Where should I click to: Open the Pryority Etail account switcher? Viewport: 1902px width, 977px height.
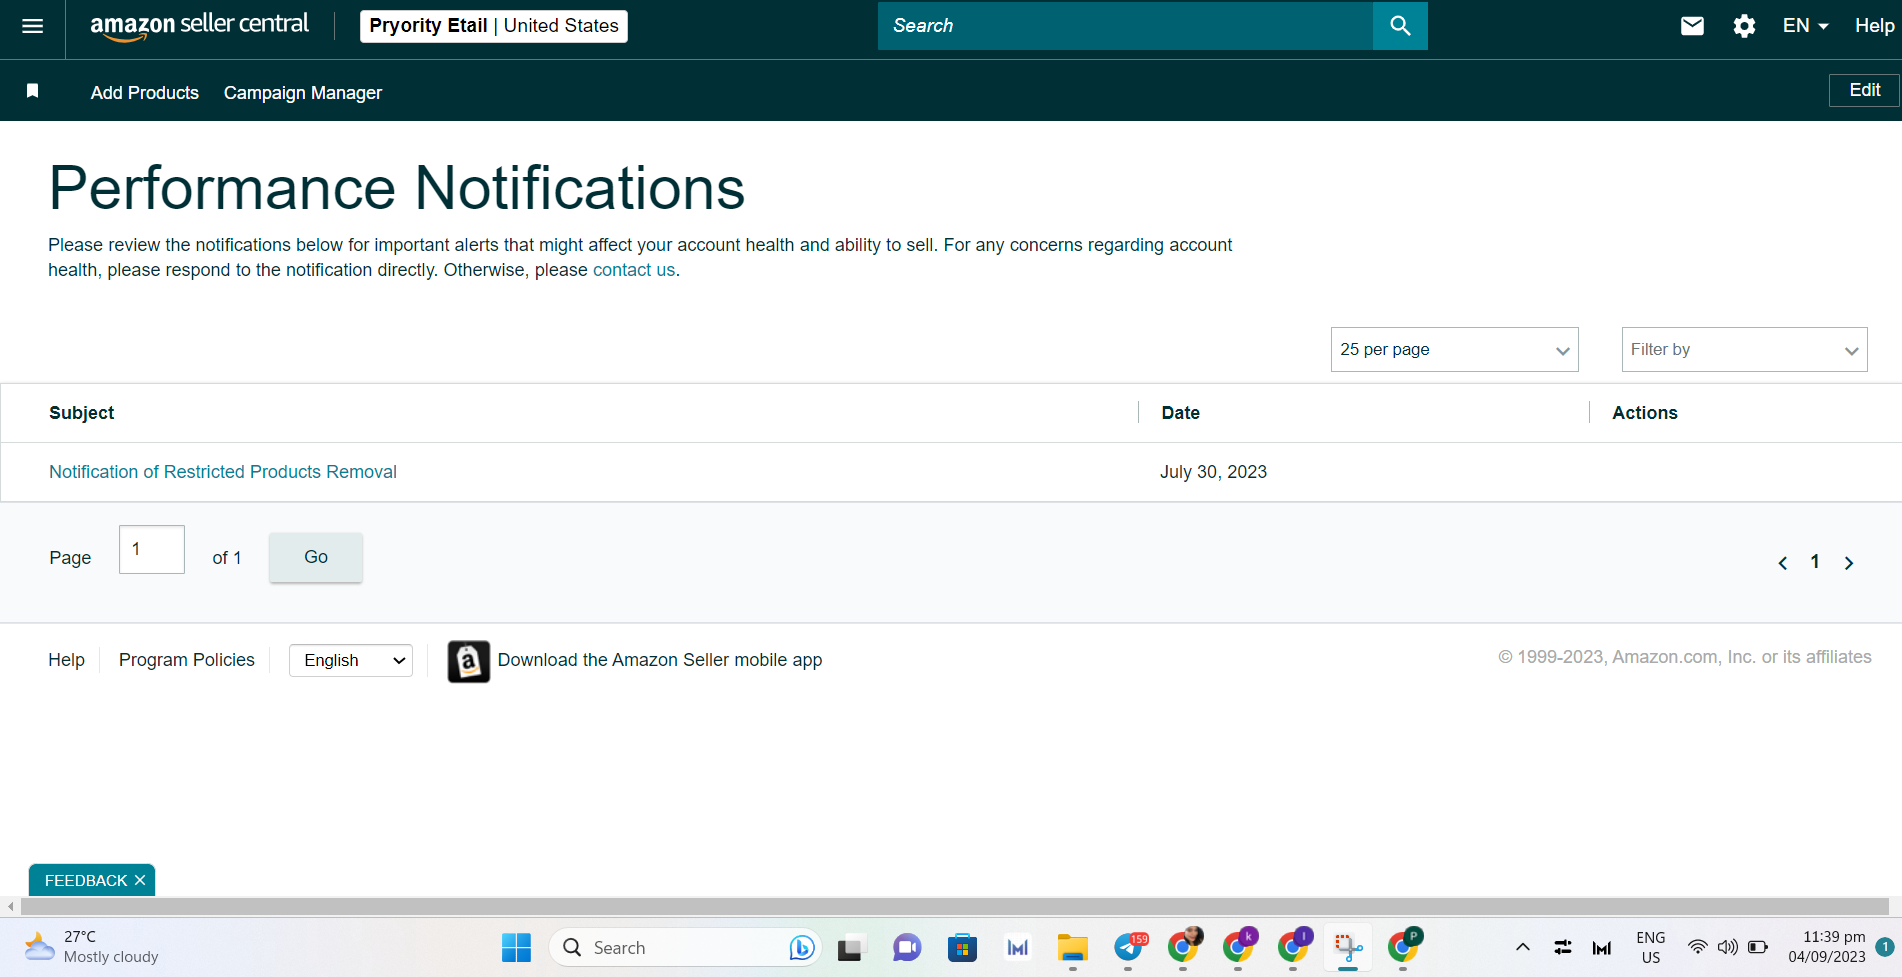pyautogui.click(x=494, y=26)
